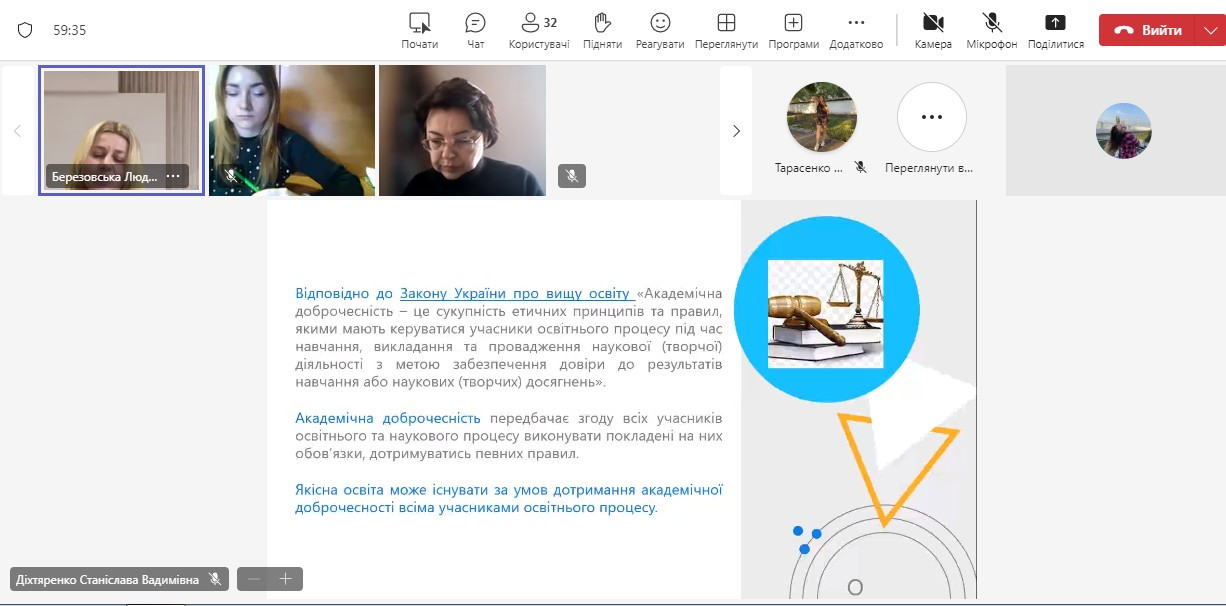Viewport: 1226px width, 606px height.
Task: Click Поділитися share screen button
Action: click(1056, 31)
